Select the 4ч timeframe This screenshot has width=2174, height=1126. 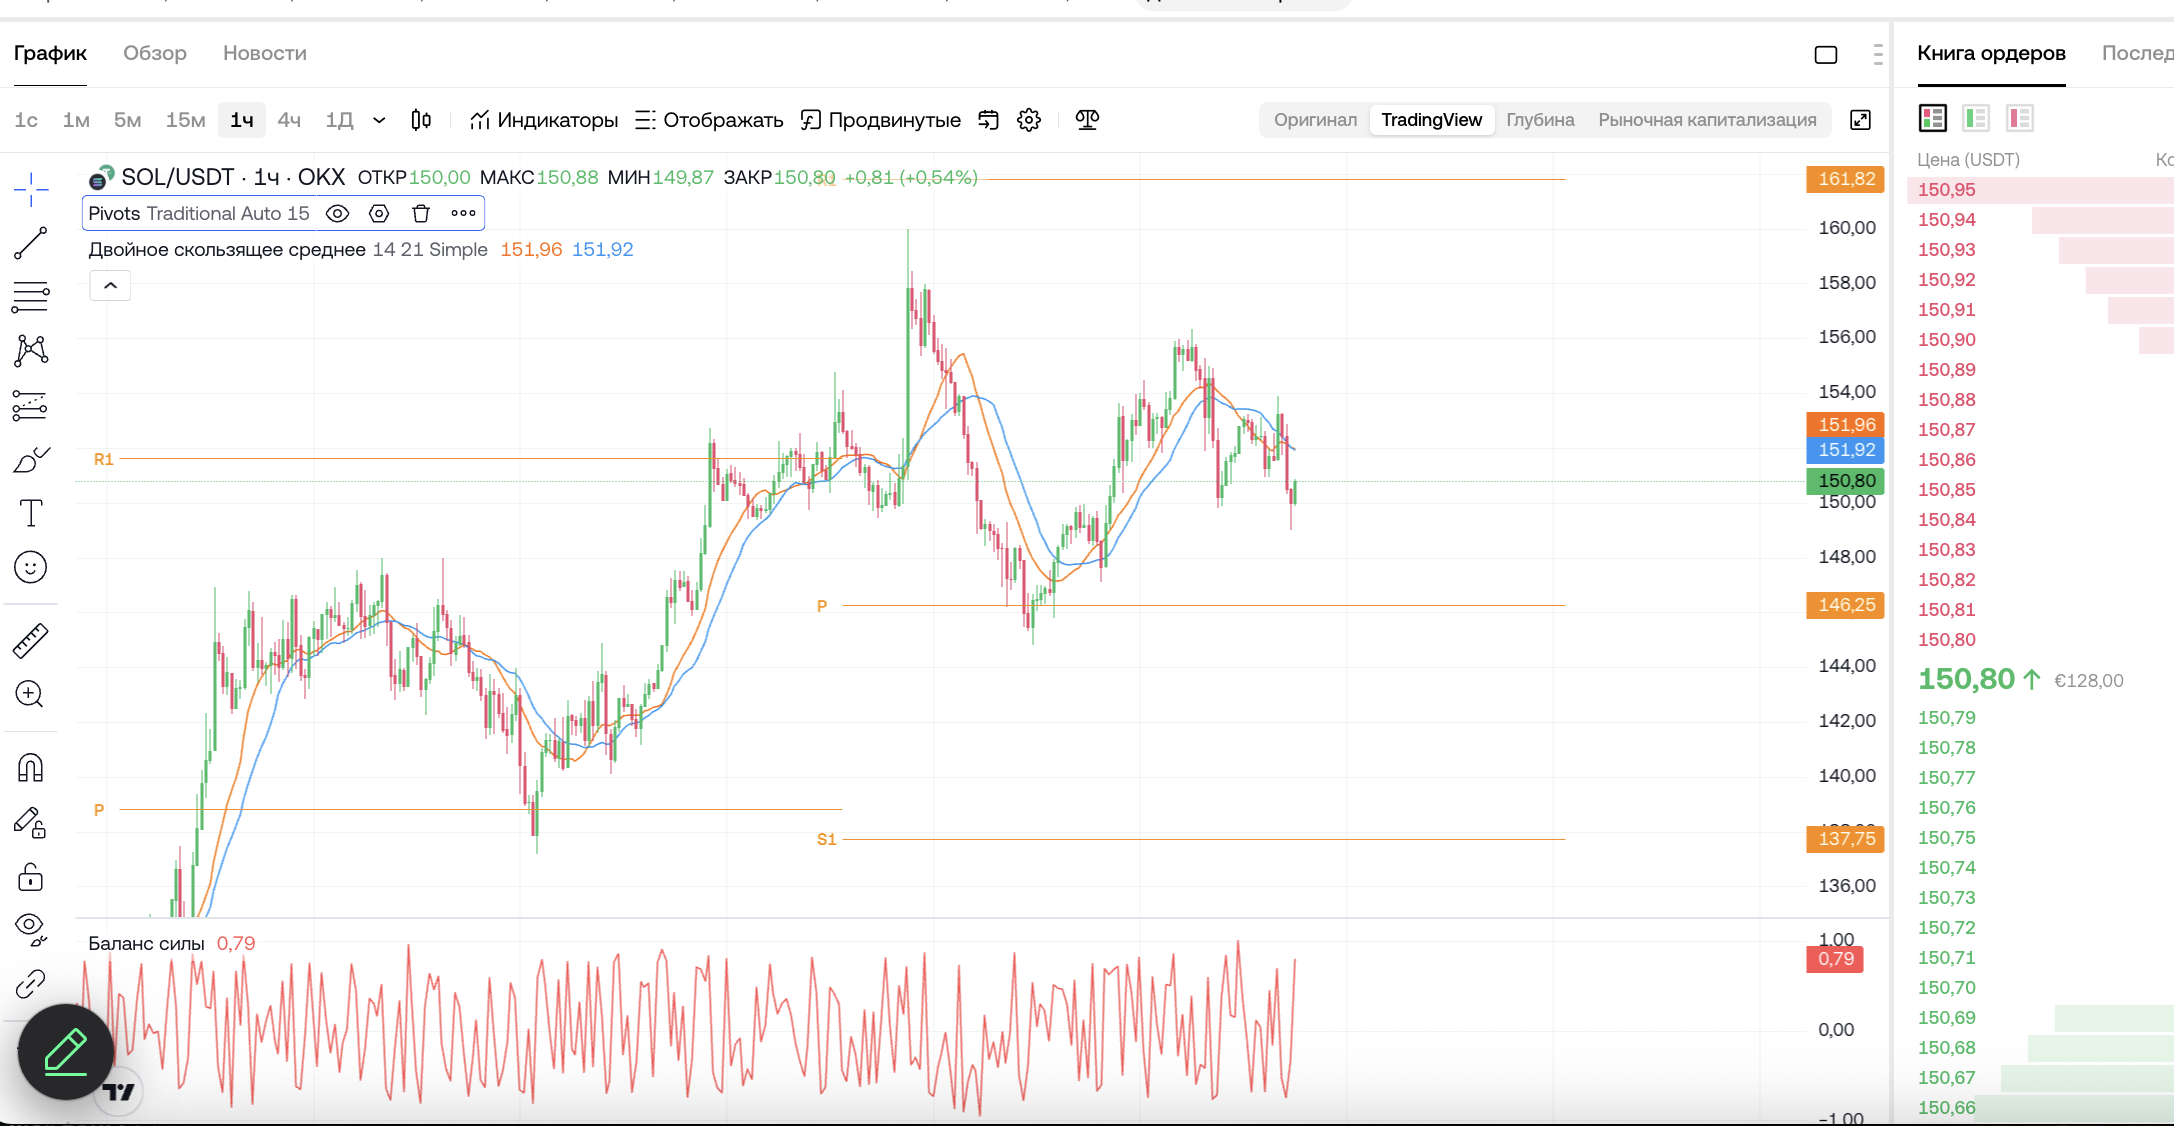point(289,120)
